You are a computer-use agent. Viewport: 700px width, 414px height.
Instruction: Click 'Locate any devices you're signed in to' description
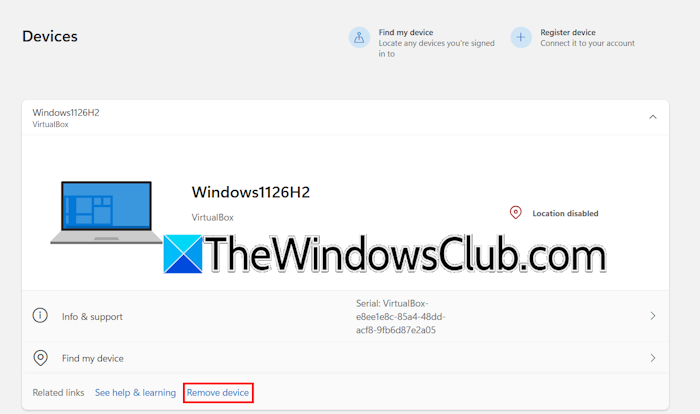tap(436, 48)
